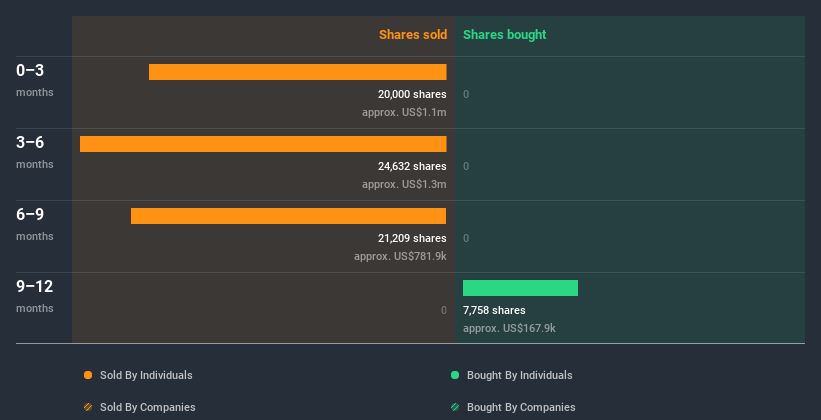Click the 9–12 months row label
Viewport: 821px width, 420px height.
[35, 296]
